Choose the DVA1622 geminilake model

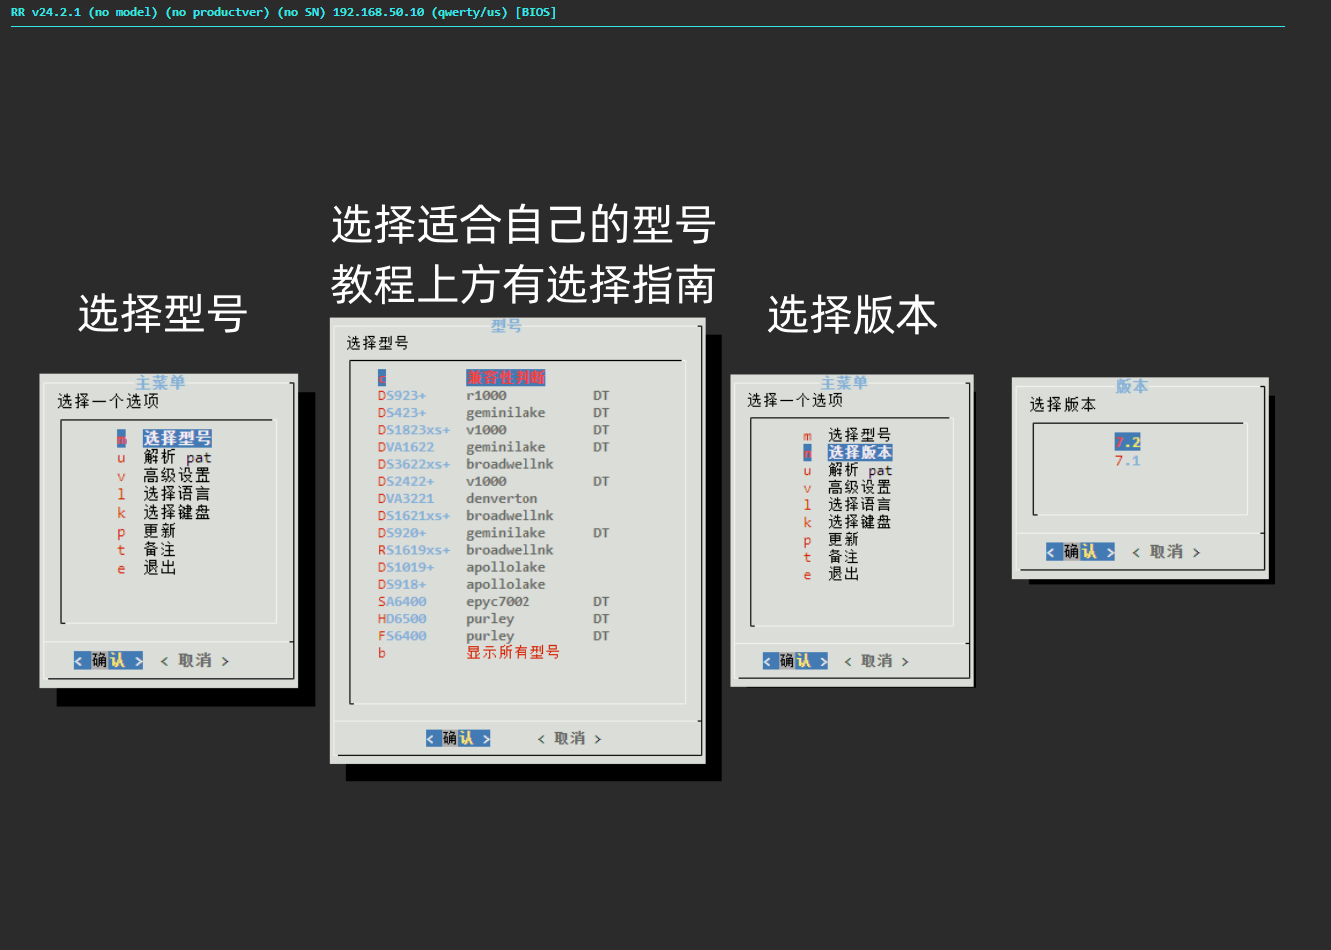point(406,447)
